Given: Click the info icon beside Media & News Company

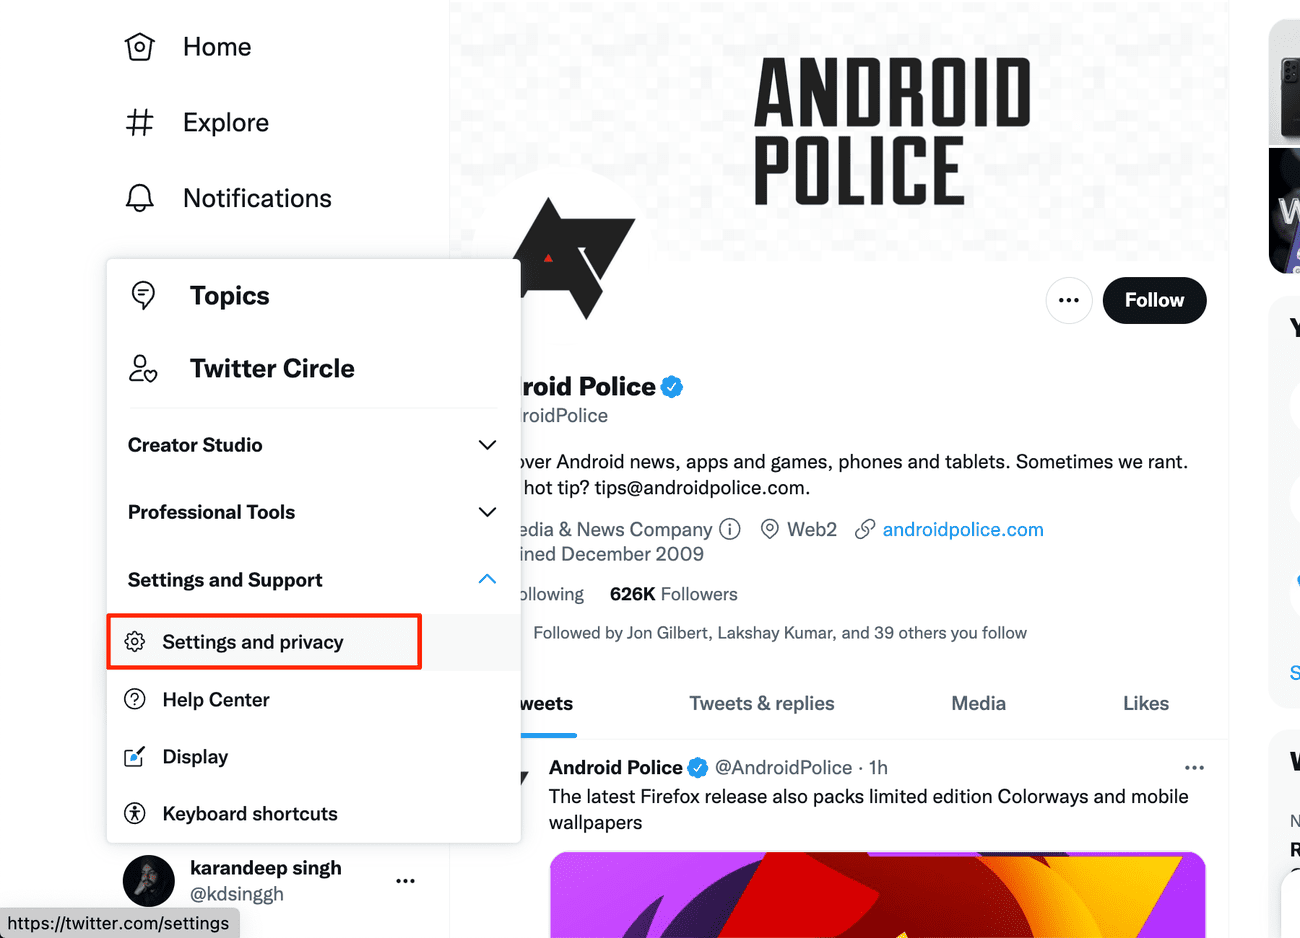Looking at the screenshot, I should [x=730, y=529].
